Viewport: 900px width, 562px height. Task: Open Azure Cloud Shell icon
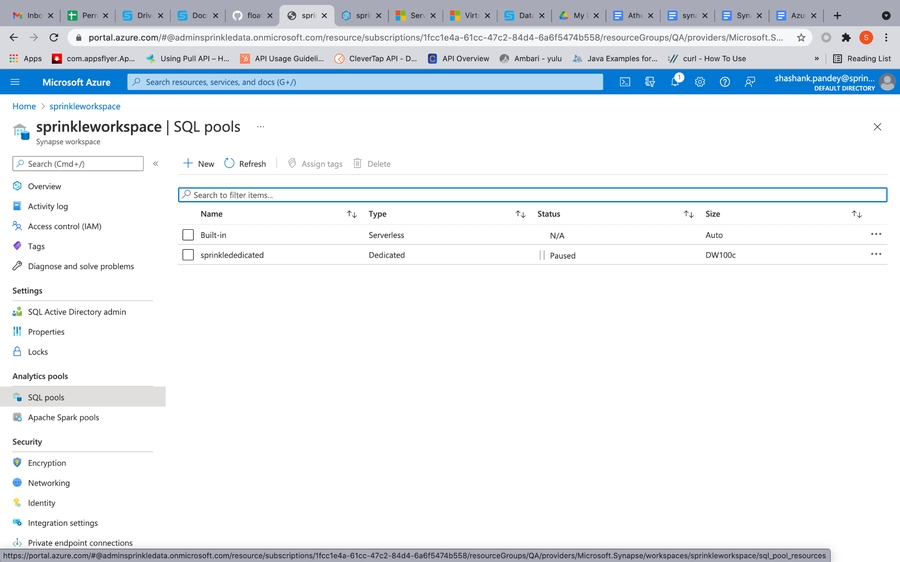(625, 82)
